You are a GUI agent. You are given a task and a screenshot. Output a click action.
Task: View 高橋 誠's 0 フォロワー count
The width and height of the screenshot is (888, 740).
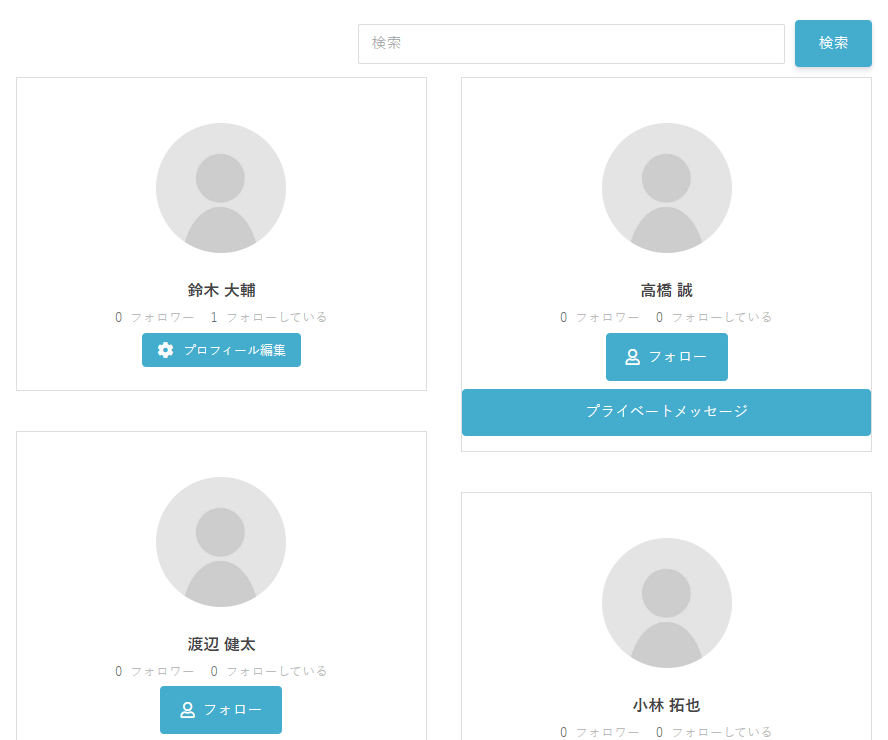click(599, 317)
